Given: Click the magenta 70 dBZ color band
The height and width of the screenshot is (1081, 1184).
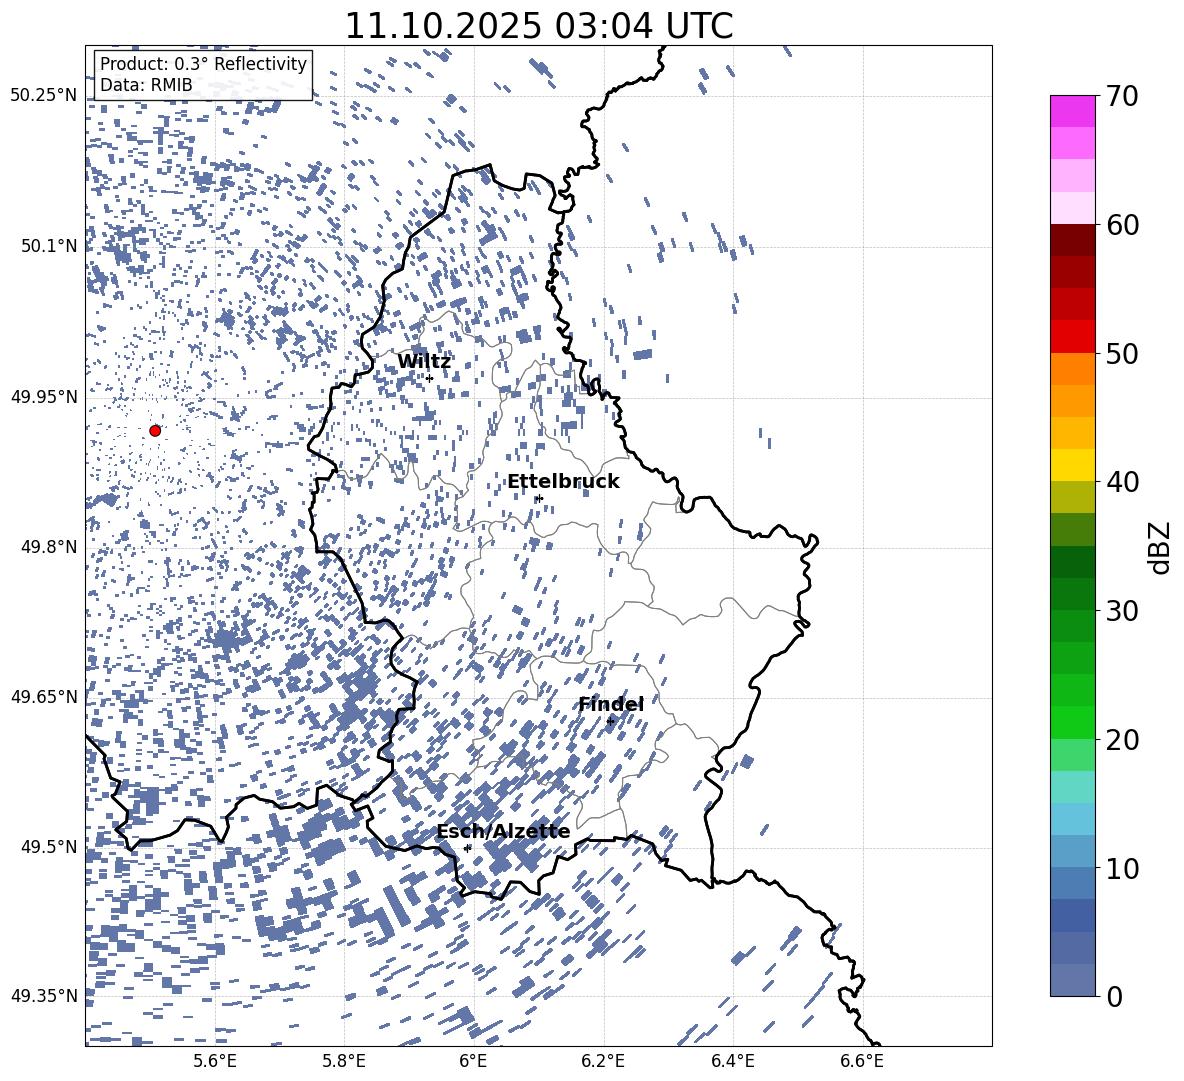Looking at the screenshot, I should (1072, 112).
